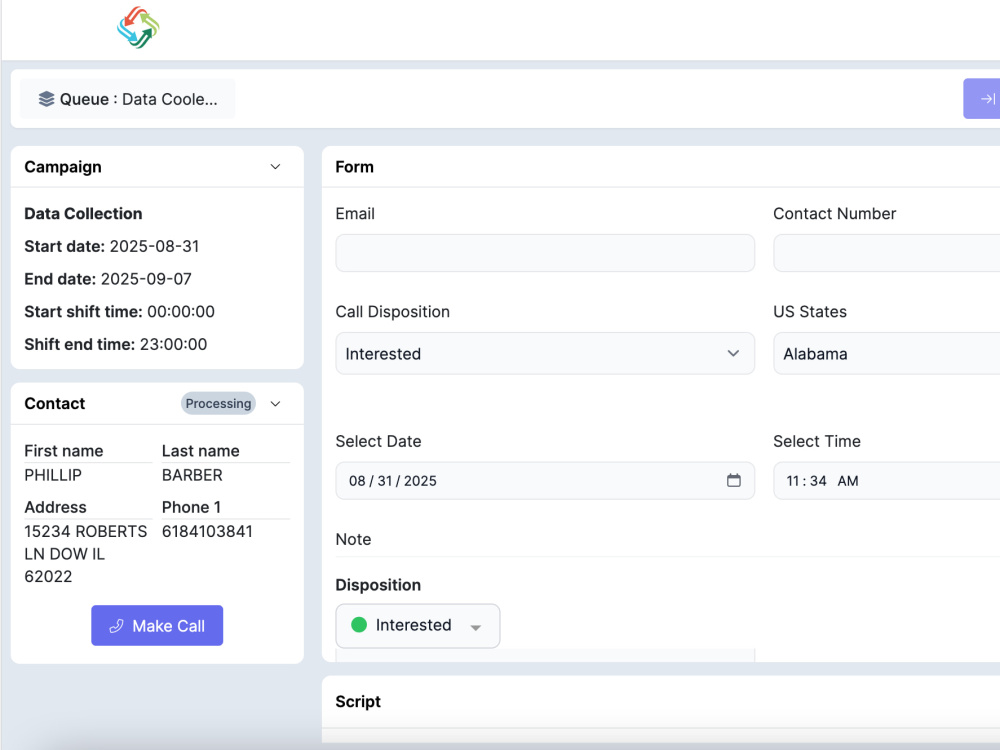
Task: Collapse the Campaign panel chevron
Action: point(276,166)
